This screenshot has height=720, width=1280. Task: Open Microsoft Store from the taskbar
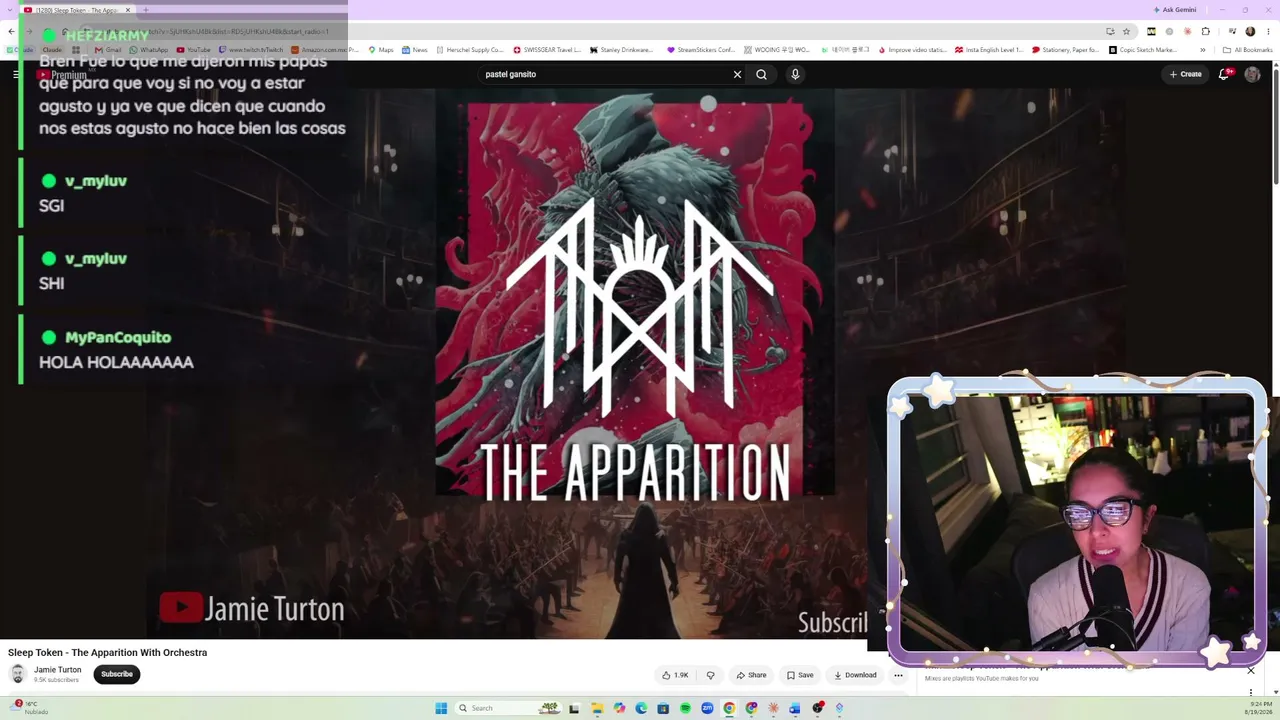663,708
